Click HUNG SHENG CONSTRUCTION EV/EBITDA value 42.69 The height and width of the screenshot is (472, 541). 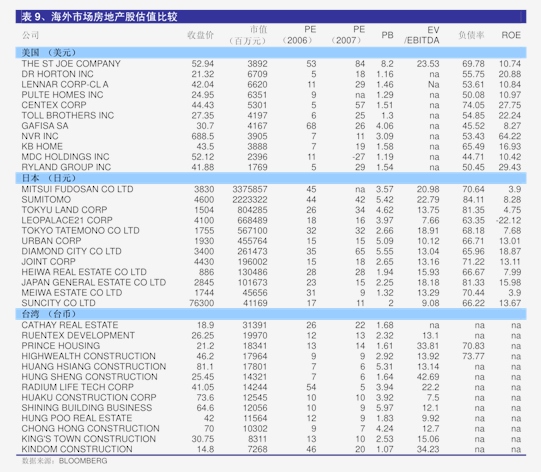pyautogui.click(x=428, y=377)
